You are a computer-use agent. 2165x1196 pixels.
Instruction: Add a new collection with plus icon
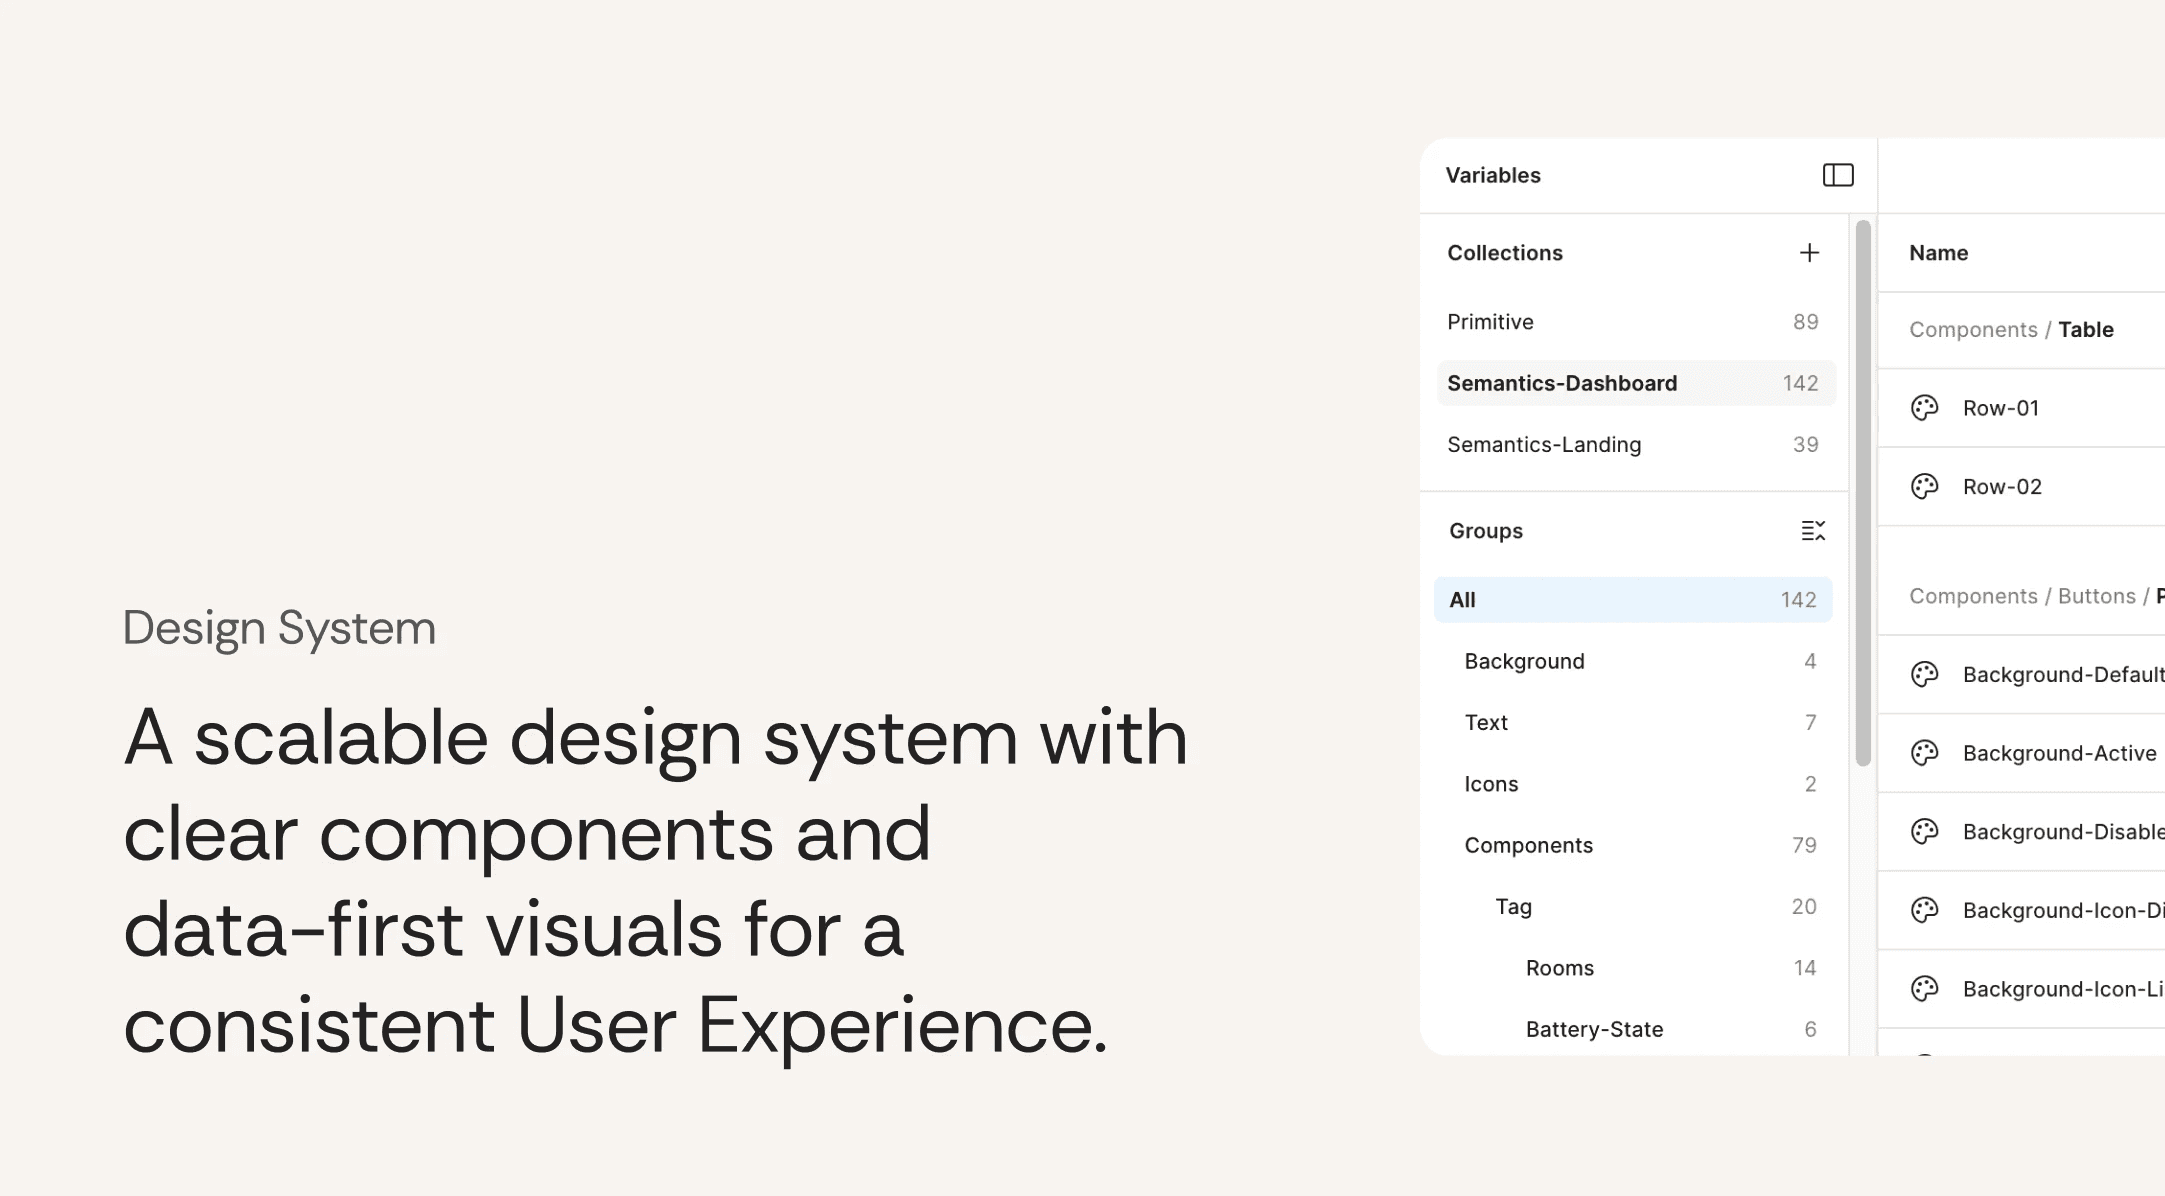tap(1809, 253)
